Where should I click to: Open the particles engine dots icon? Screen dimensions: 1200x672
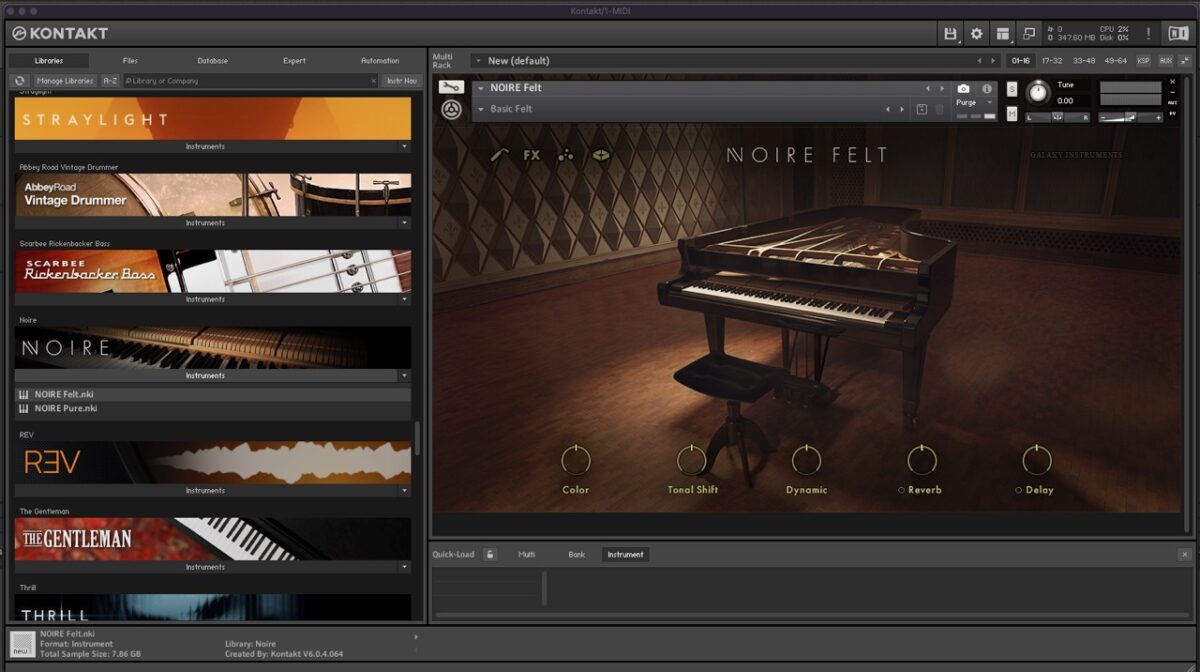[x=566, y=155]
